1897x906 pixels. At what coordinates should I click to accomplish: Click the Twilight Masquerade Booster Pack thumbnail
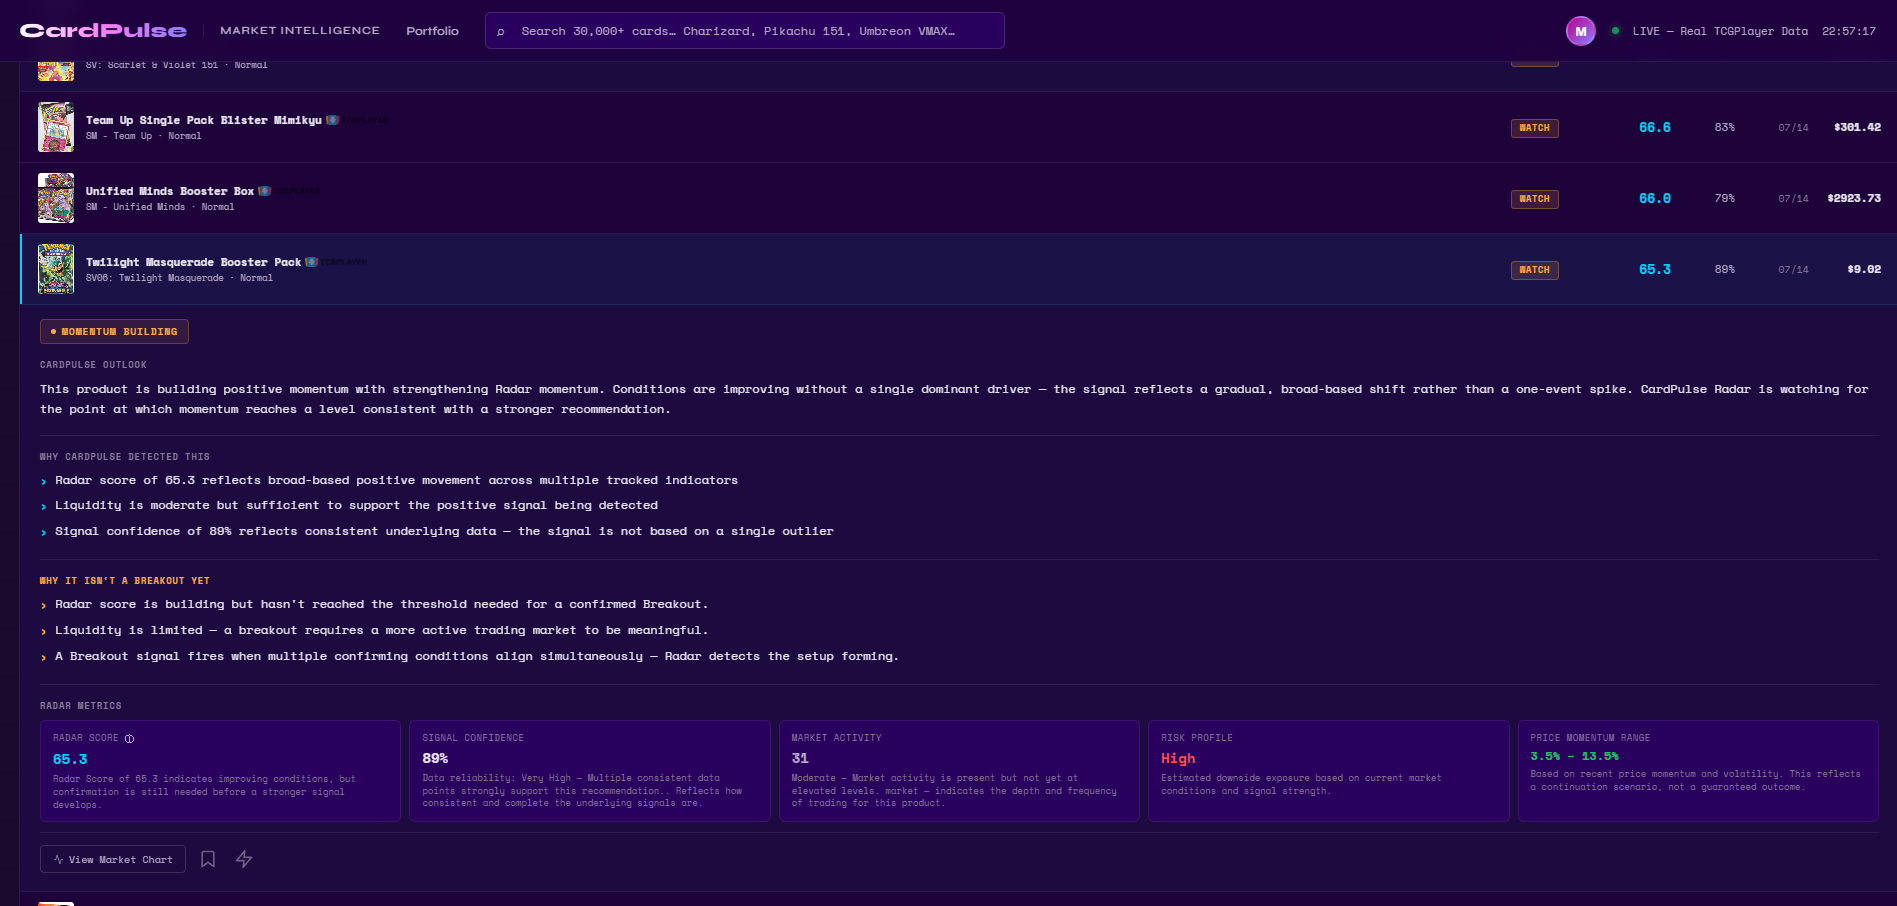(x=56, y=269)
